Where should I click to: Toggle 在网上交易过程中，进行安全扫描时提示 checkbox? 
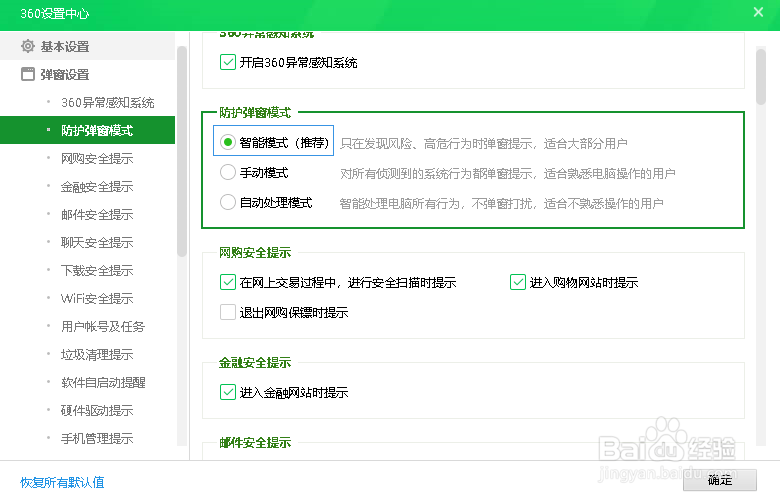(x=228, y=282)
